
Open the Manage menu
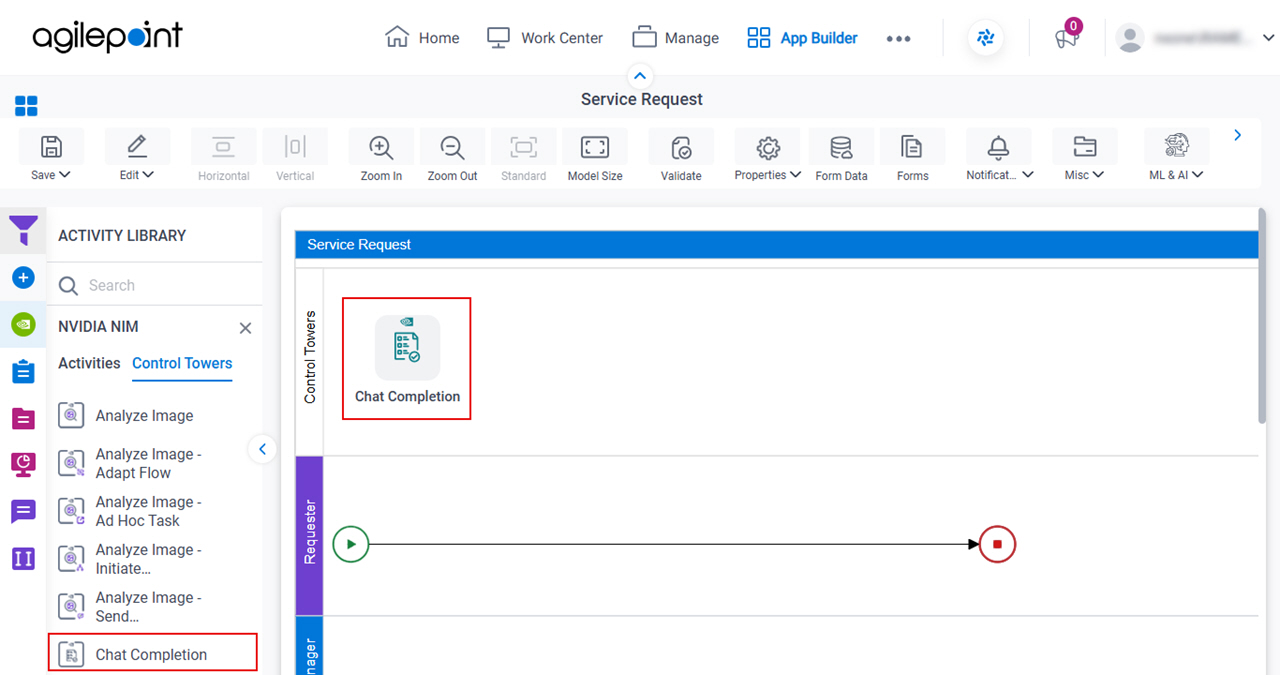click(676, 38)
